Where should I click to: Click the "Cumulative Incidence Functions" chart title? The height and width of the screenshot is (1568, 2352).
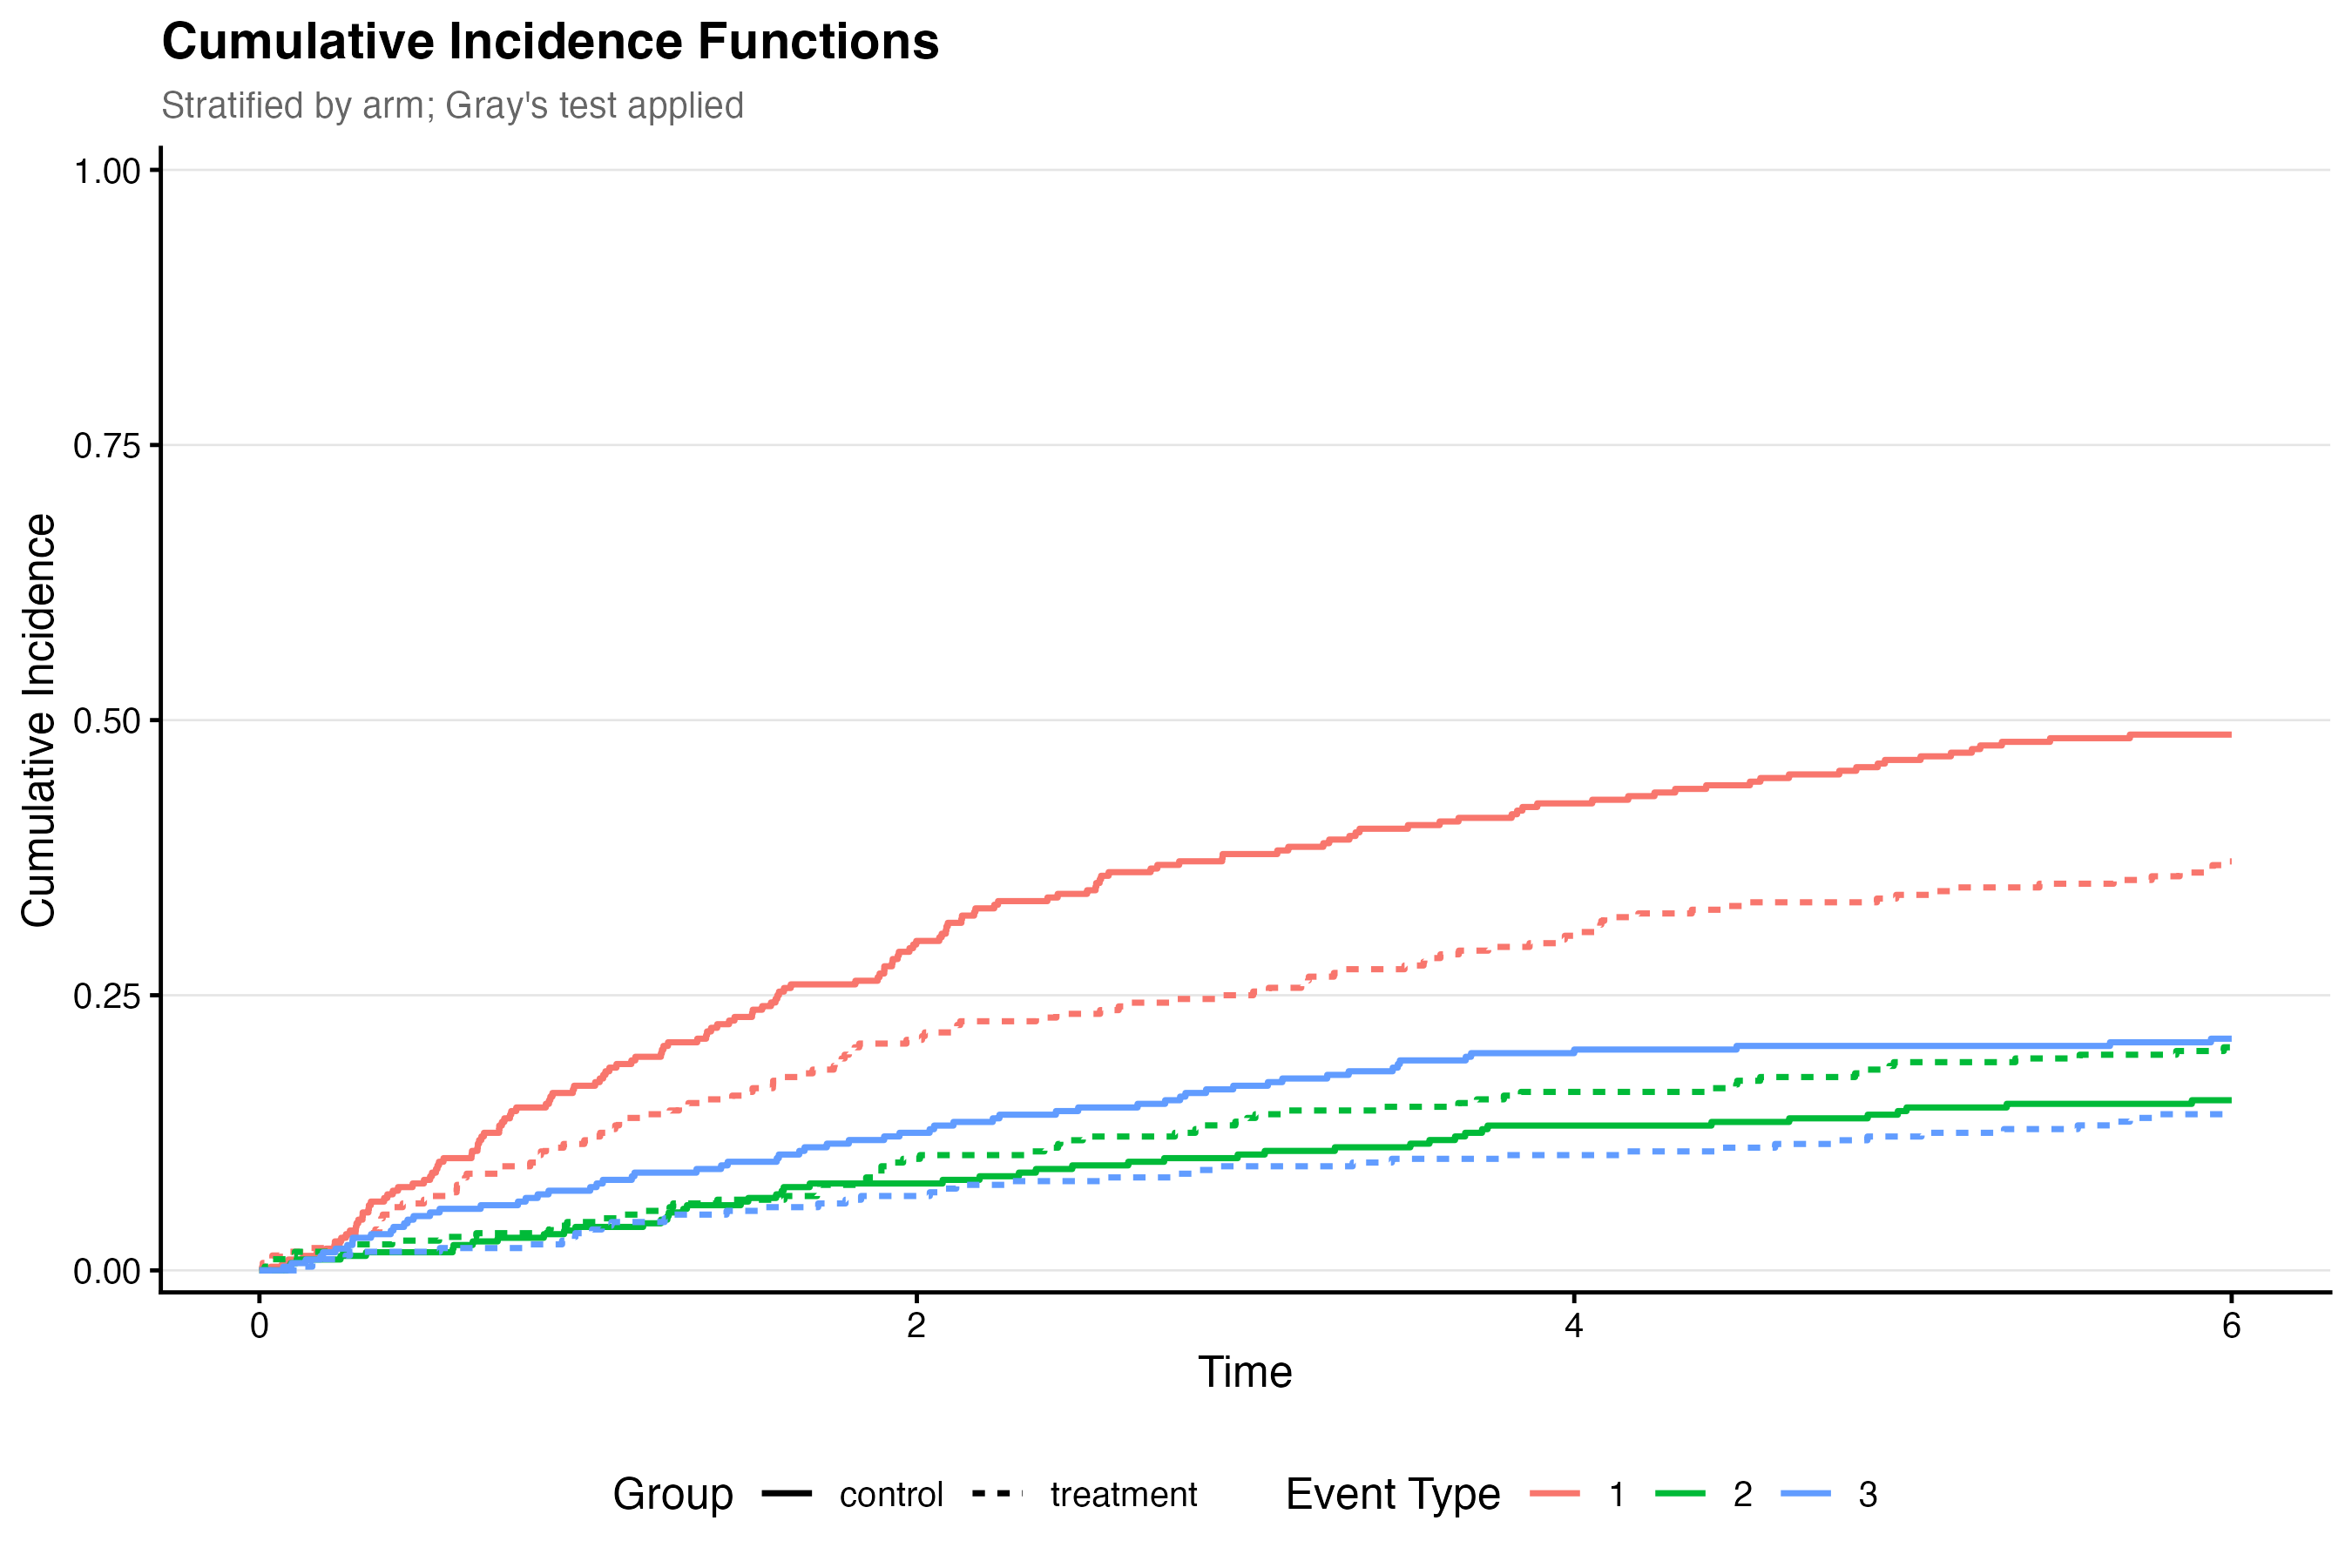click(x=550, y=42)
